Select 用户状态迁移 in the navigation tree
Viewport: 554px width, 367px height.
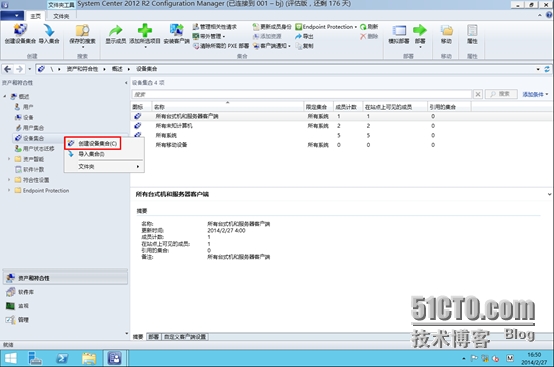point(39,149)
